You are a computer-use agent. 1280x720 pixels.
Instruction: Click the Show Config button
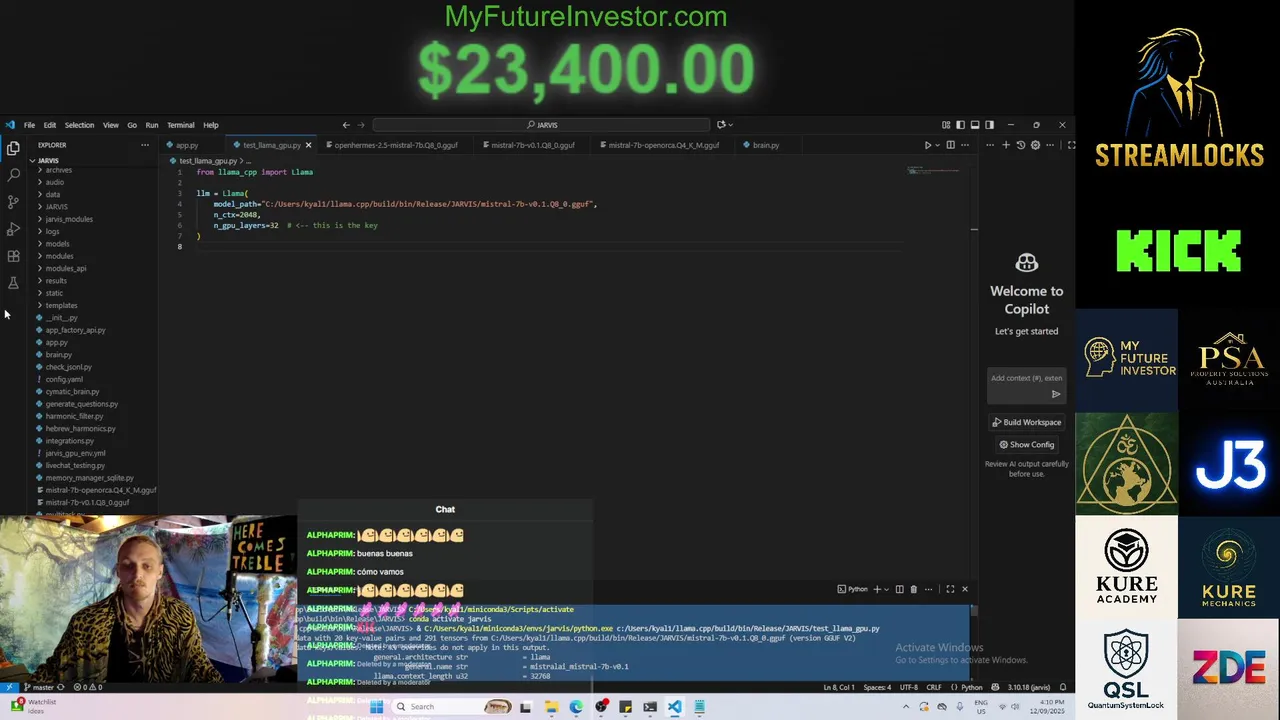coord(1026,445)
